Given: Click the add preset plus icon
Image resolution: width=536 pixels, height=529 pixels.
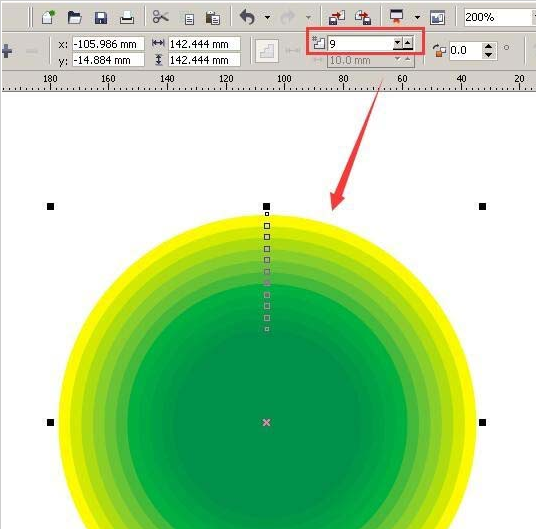Looking at the screenshot, I should pos(7,51).
